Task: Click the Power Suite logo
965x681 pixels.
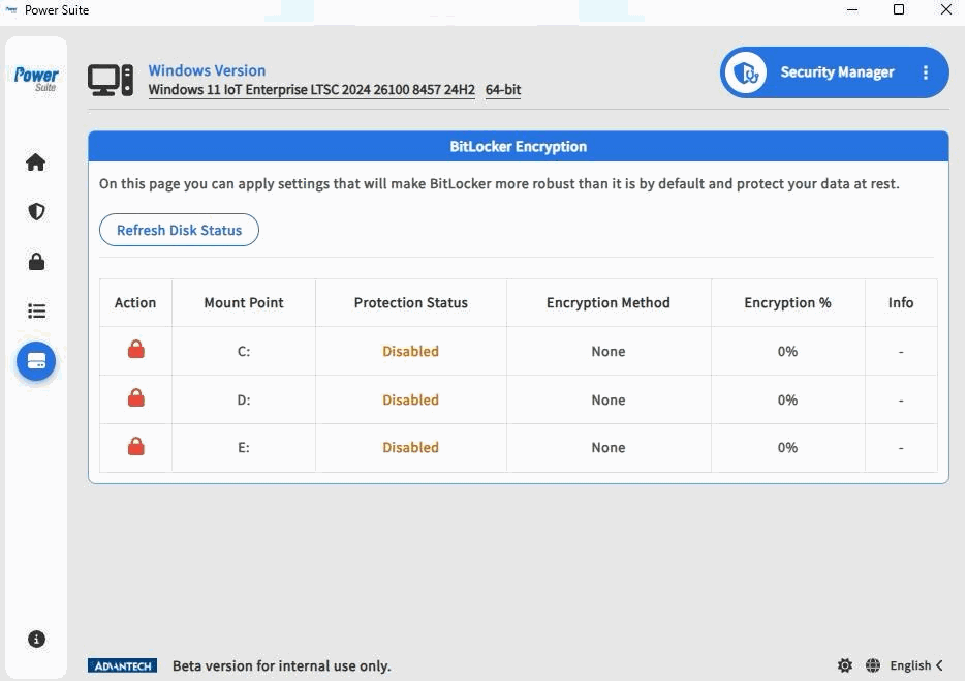Action: pos(36,78)
